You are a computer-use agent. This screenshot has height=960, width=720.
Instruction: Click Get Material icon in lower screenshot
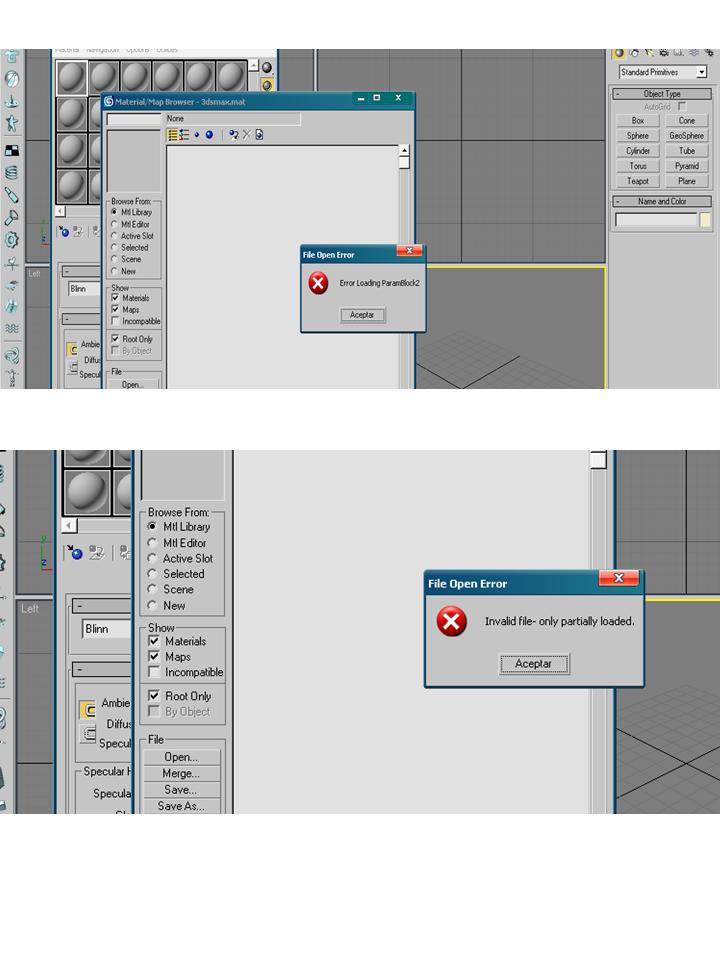point(75,552)
